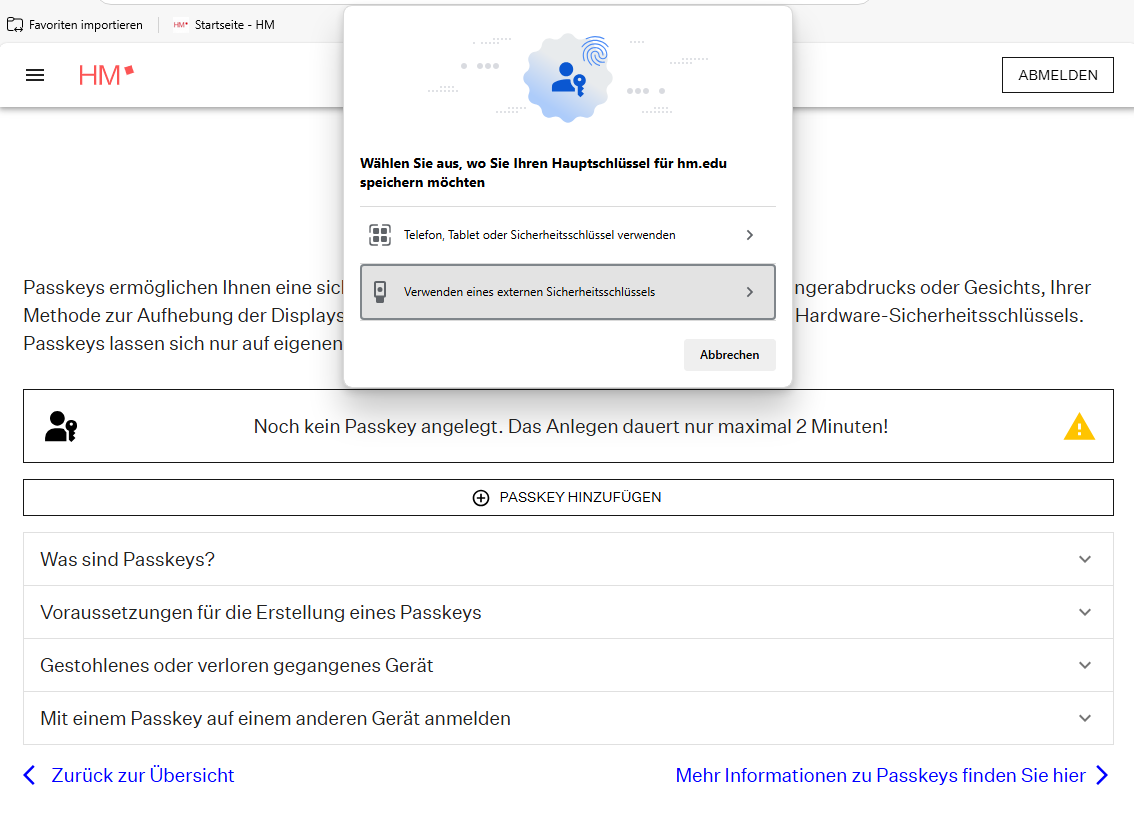Click the PASSKEY HINZUFÜGEN button

567,498
